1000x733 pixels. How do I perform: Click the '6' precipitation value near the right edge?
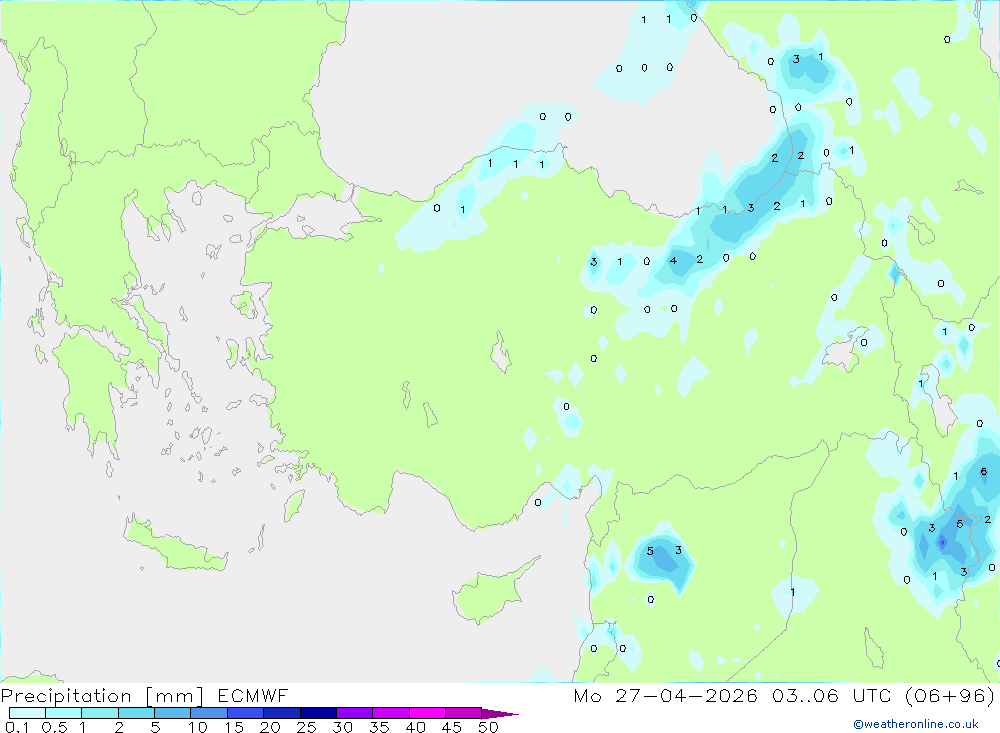(983, 471)
